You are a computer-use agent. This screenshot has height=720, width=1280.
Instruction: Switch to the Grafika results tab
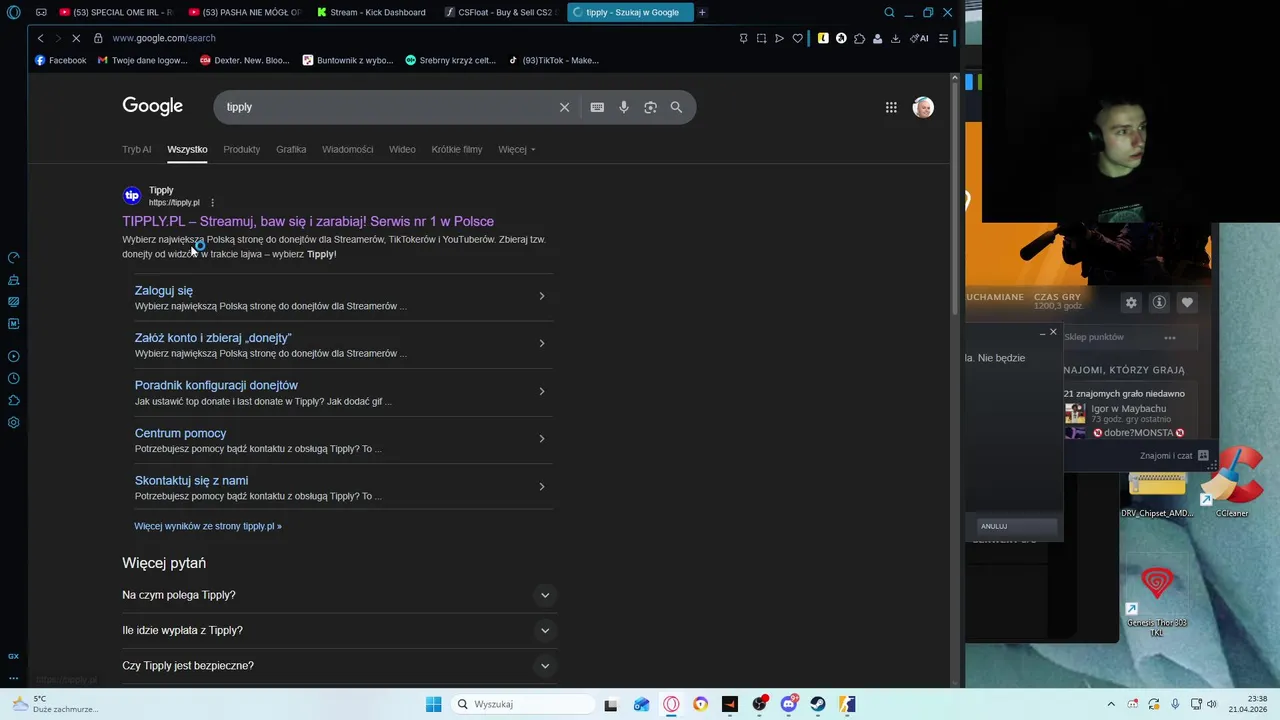pos(291,149)
